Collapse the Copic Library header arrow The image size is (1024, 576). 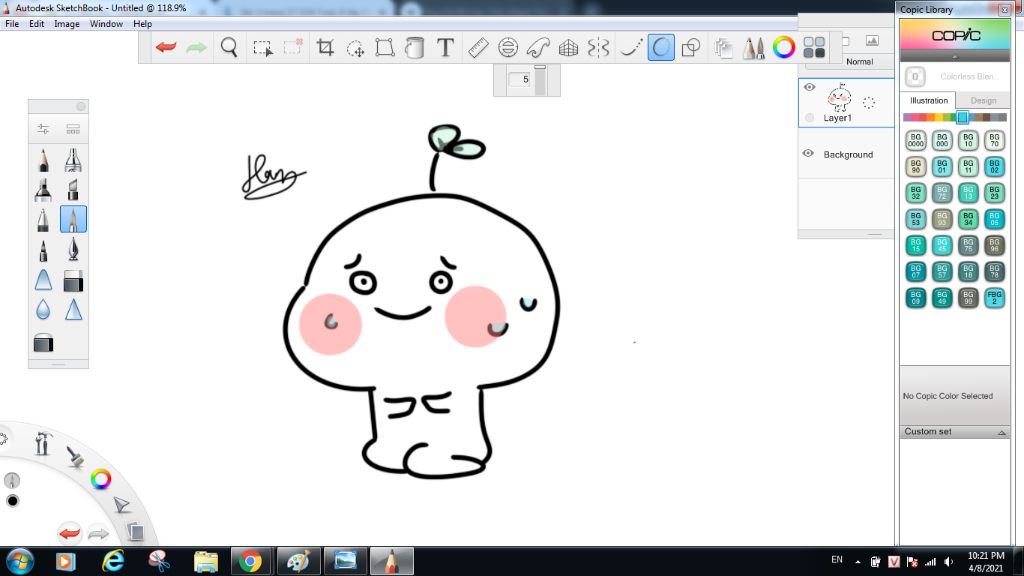[x=955, y=57]
